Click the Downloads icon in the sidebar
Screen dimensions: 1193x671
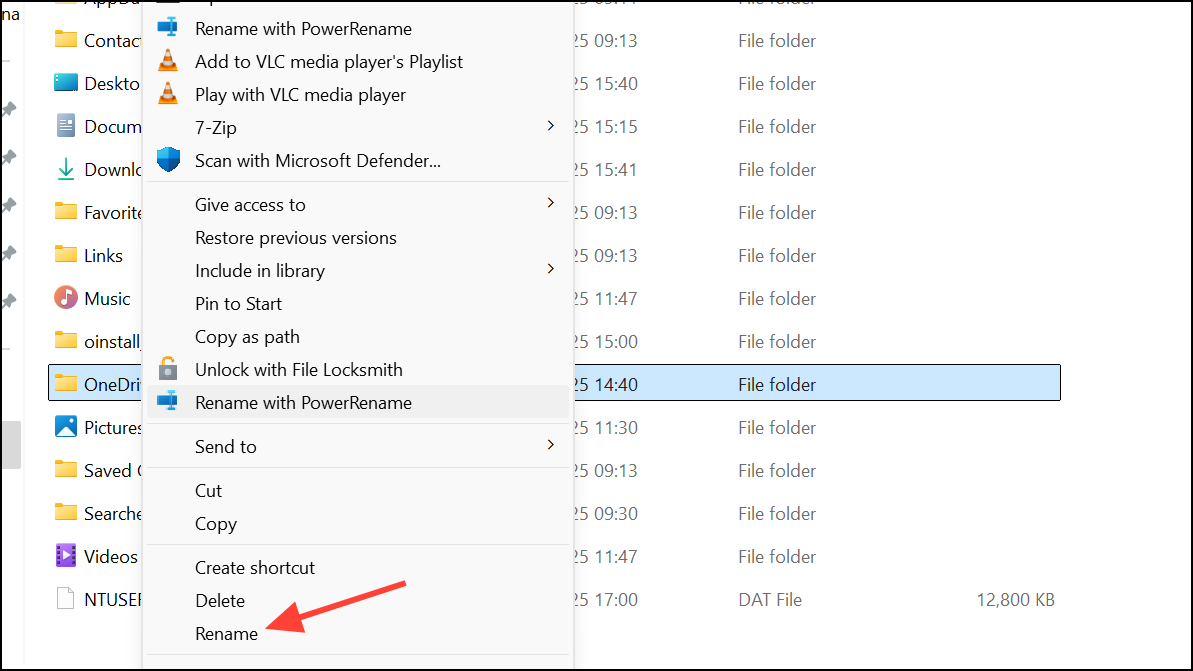point(66,169)
